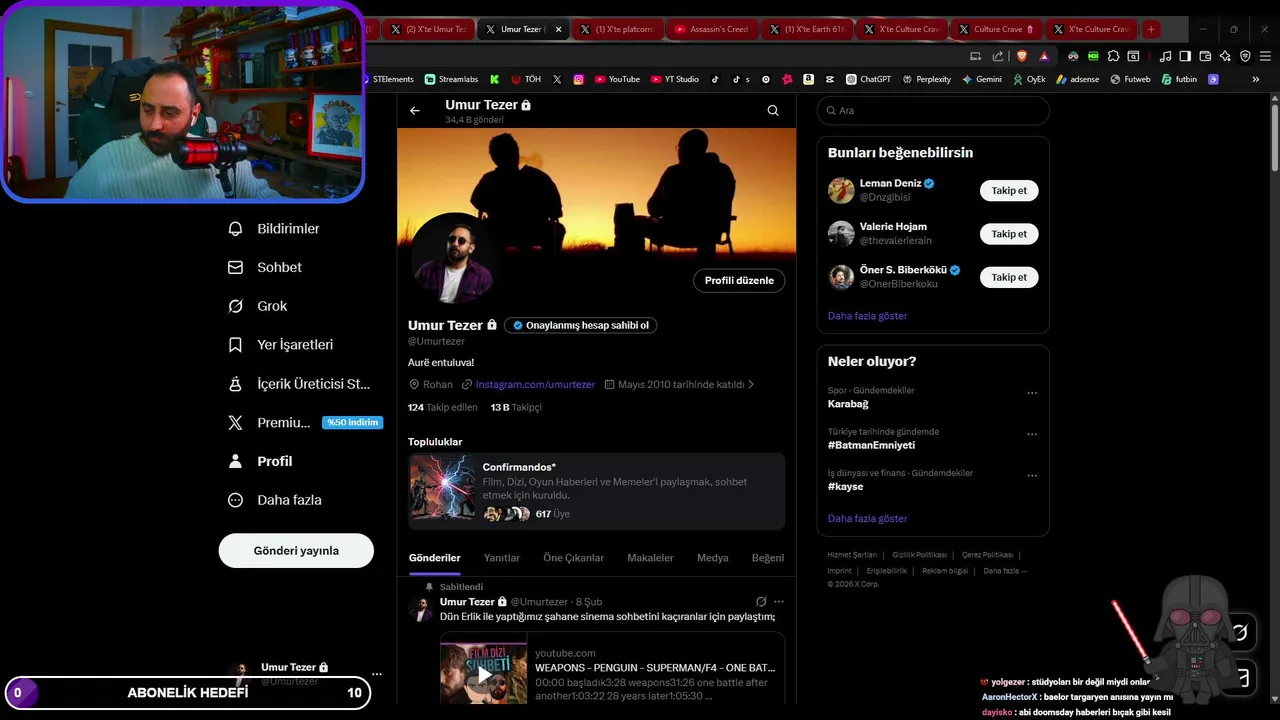The image size is (1280, 720).
Task: Search this profile with magnifier icon
Action: point(773,111)
